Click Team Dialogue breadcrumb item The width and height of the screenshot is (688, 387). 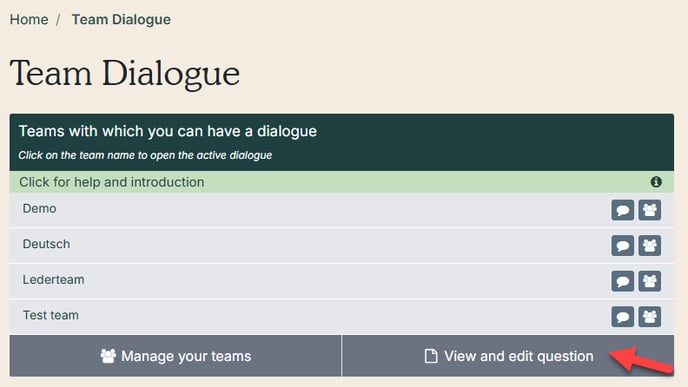point(121,19)
